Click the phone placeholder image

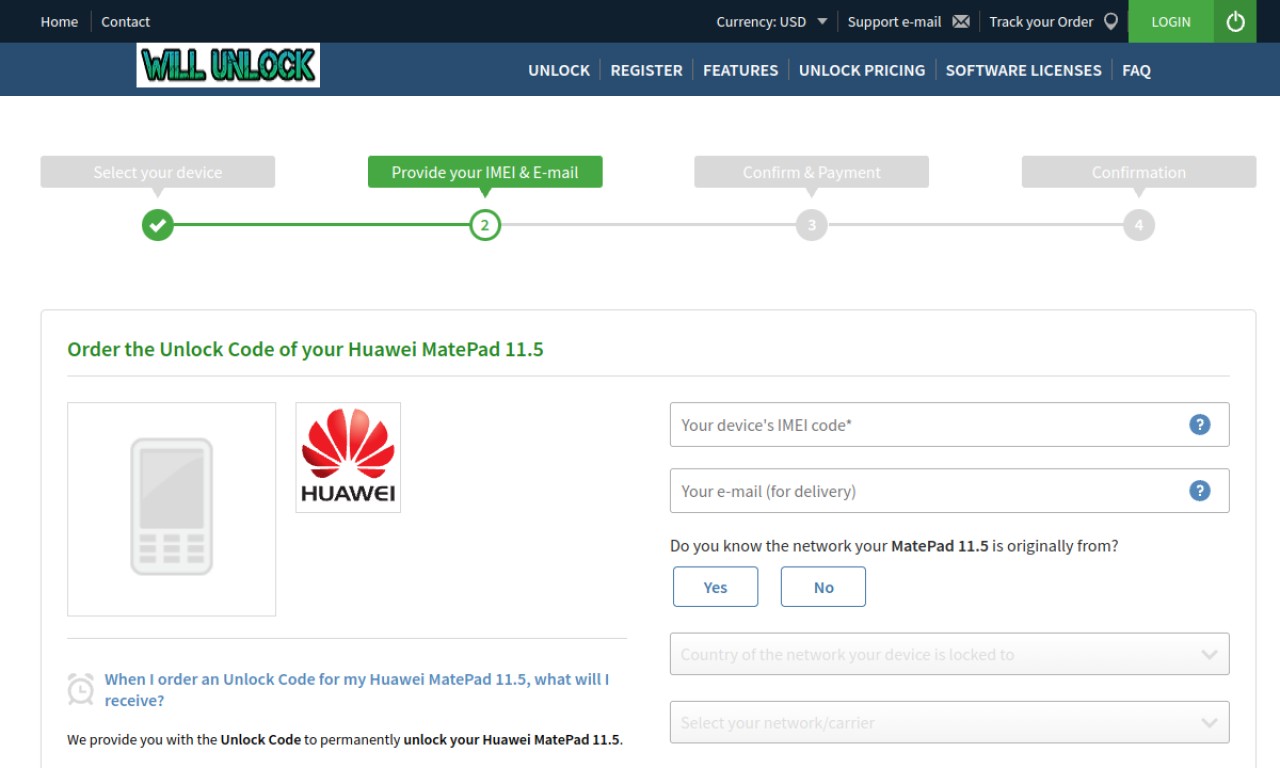[x=172, y=509]
